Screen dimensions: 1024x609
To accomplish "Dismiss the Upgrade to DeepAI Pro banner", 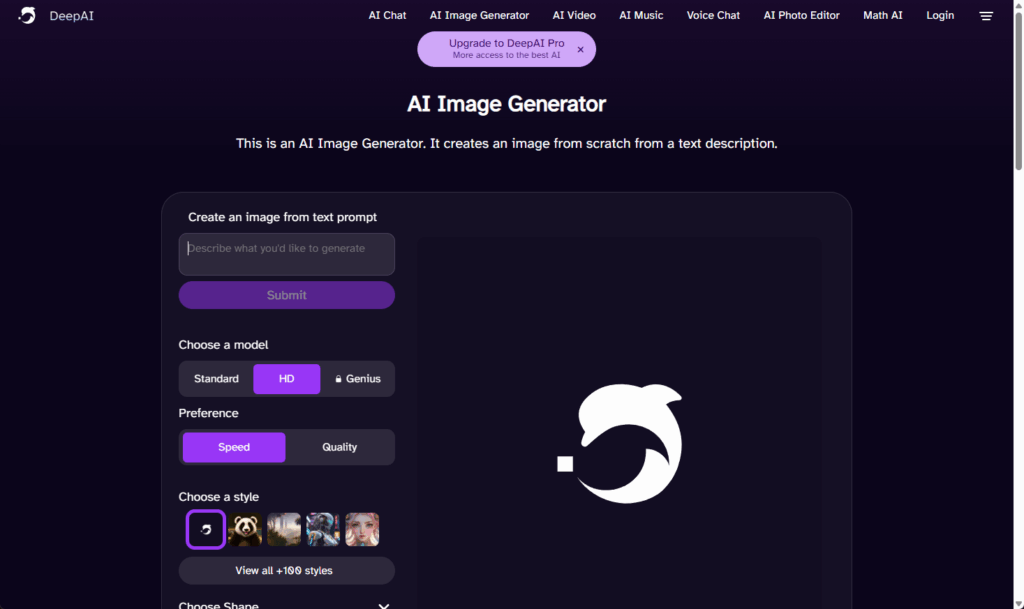I will point(580,50).
